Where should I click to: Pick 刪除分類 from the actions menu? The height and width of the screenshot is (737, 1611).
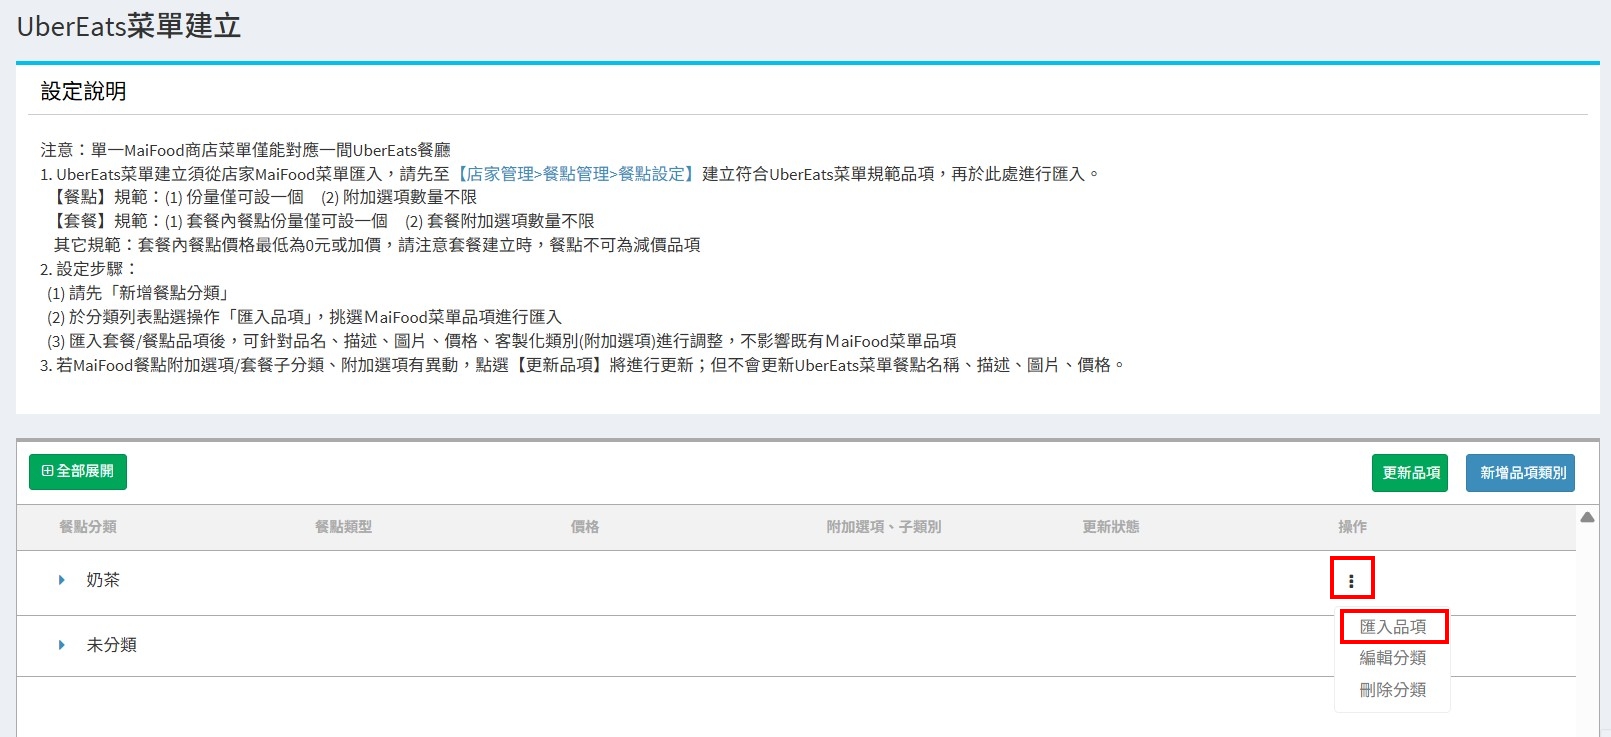pyautogui.click(x=1392, y=690)
